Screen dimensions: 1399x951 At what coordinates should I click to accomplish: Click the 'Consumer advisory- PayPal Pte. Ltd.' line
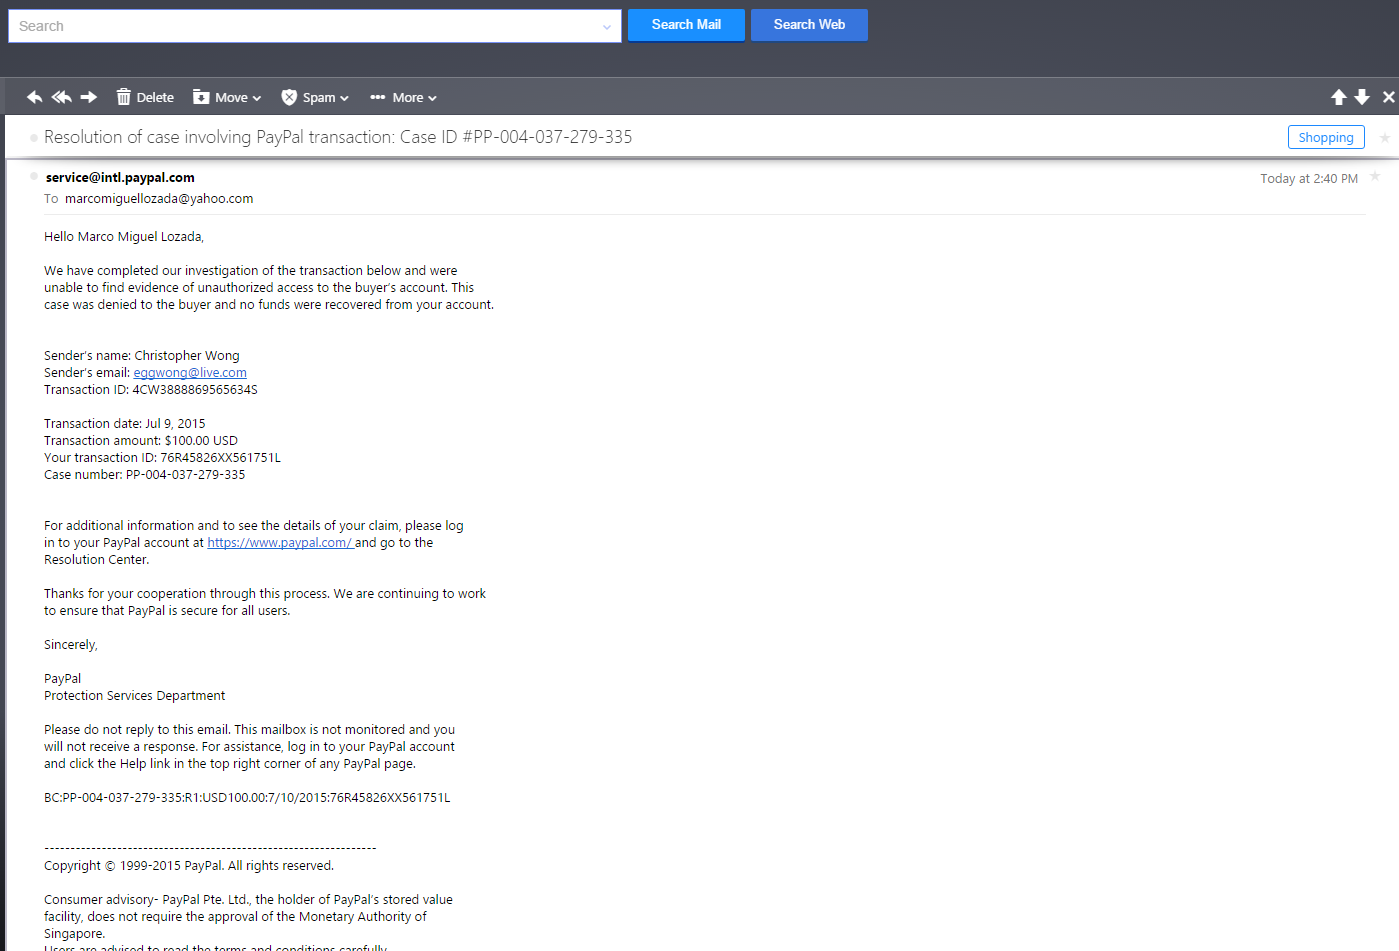248,900
